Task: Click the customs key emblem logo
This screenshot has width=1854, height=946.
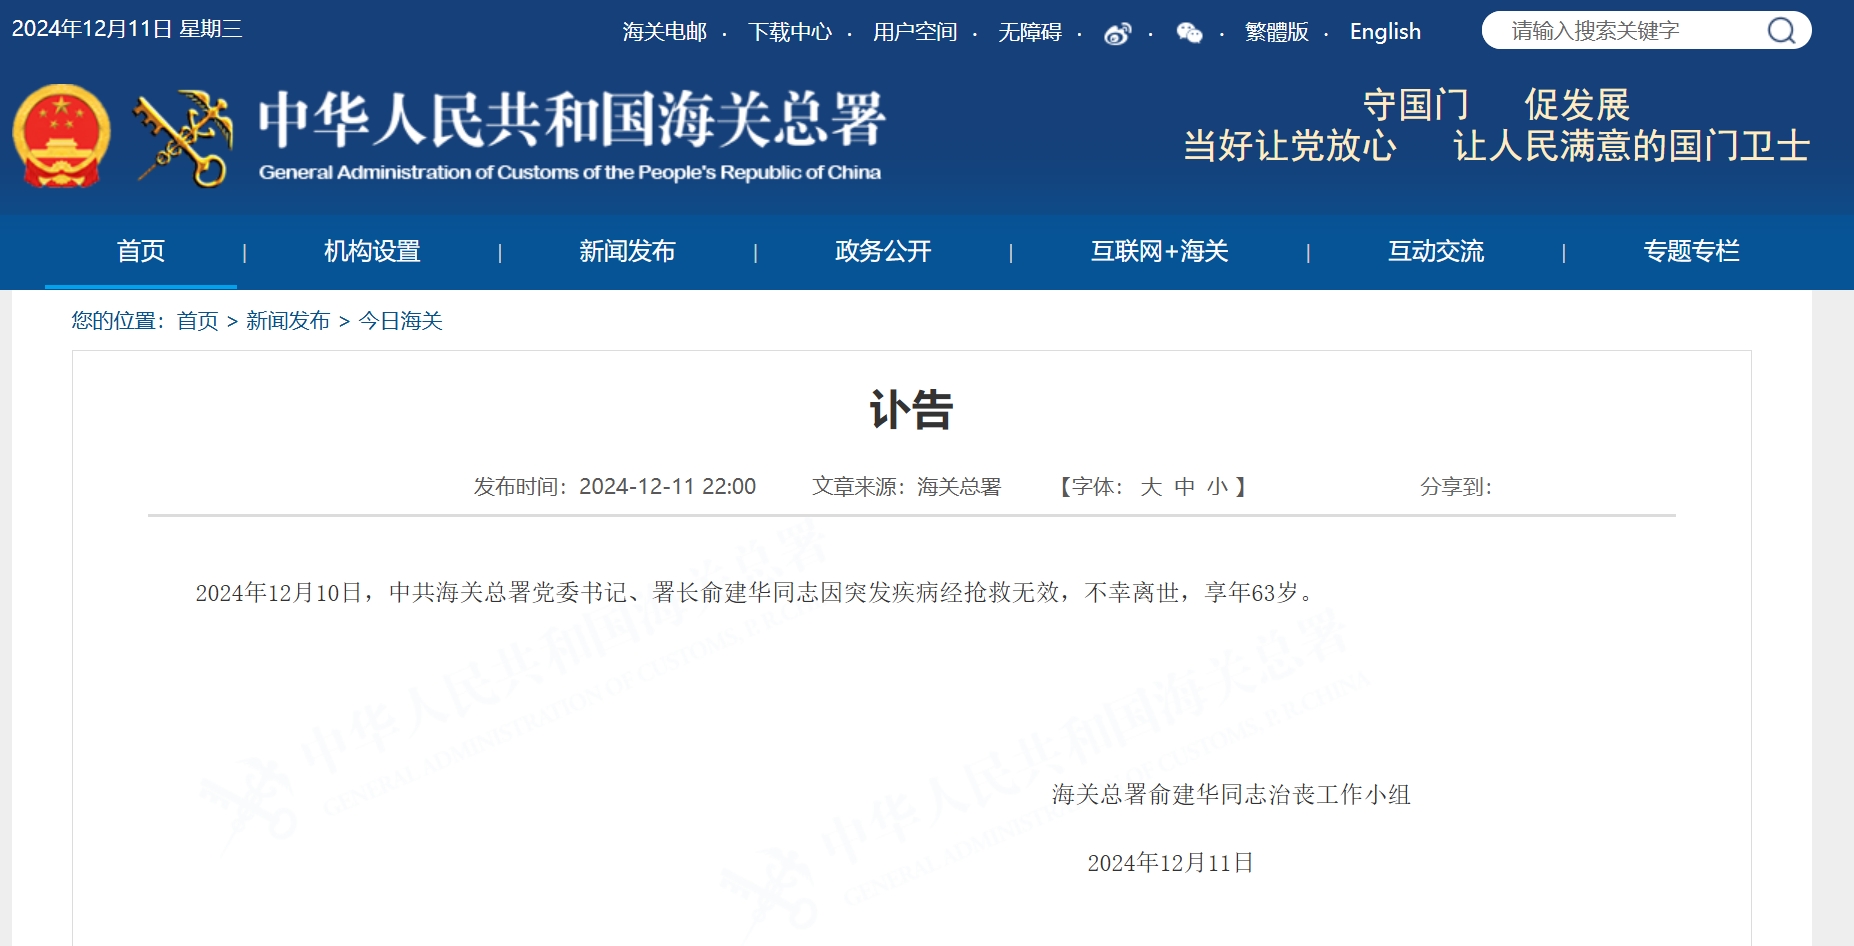Action: (x=184, y=138)
